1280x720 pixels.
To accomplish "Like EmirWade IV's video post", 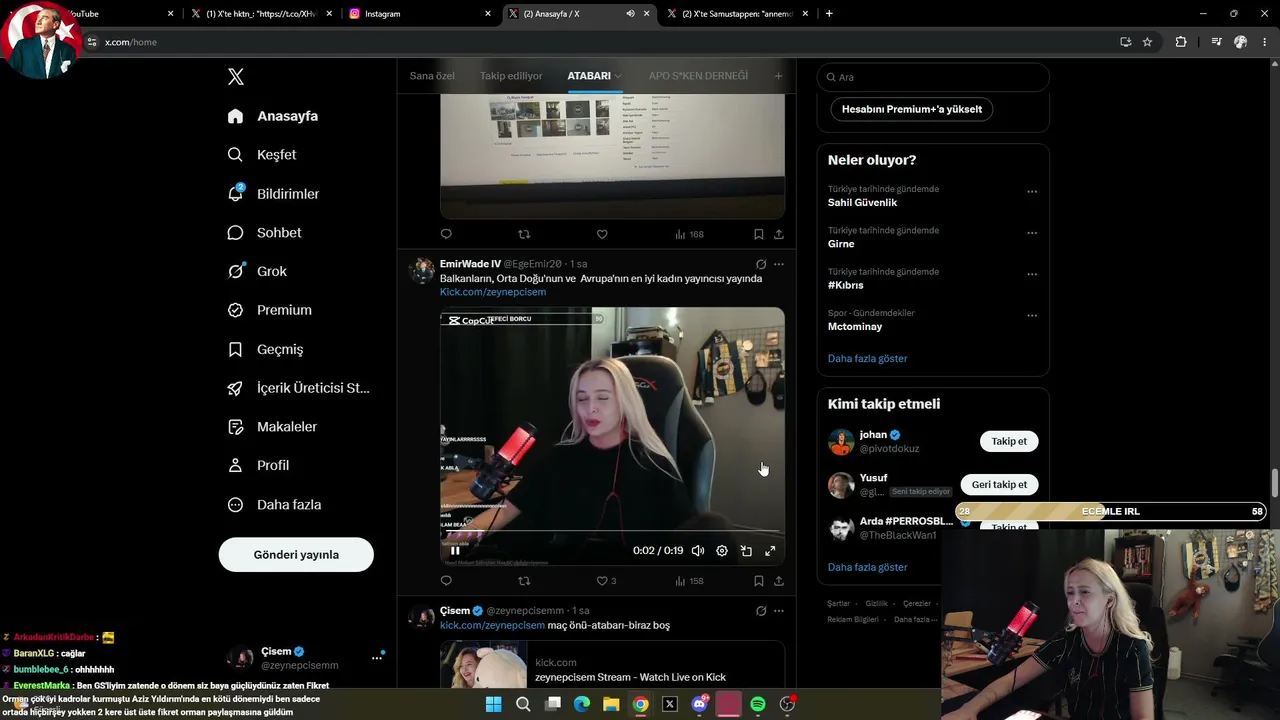I will 602,581.
